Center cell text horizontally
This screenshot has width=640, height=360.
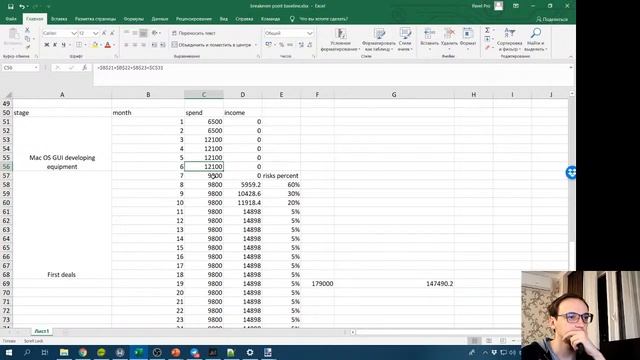135,44
